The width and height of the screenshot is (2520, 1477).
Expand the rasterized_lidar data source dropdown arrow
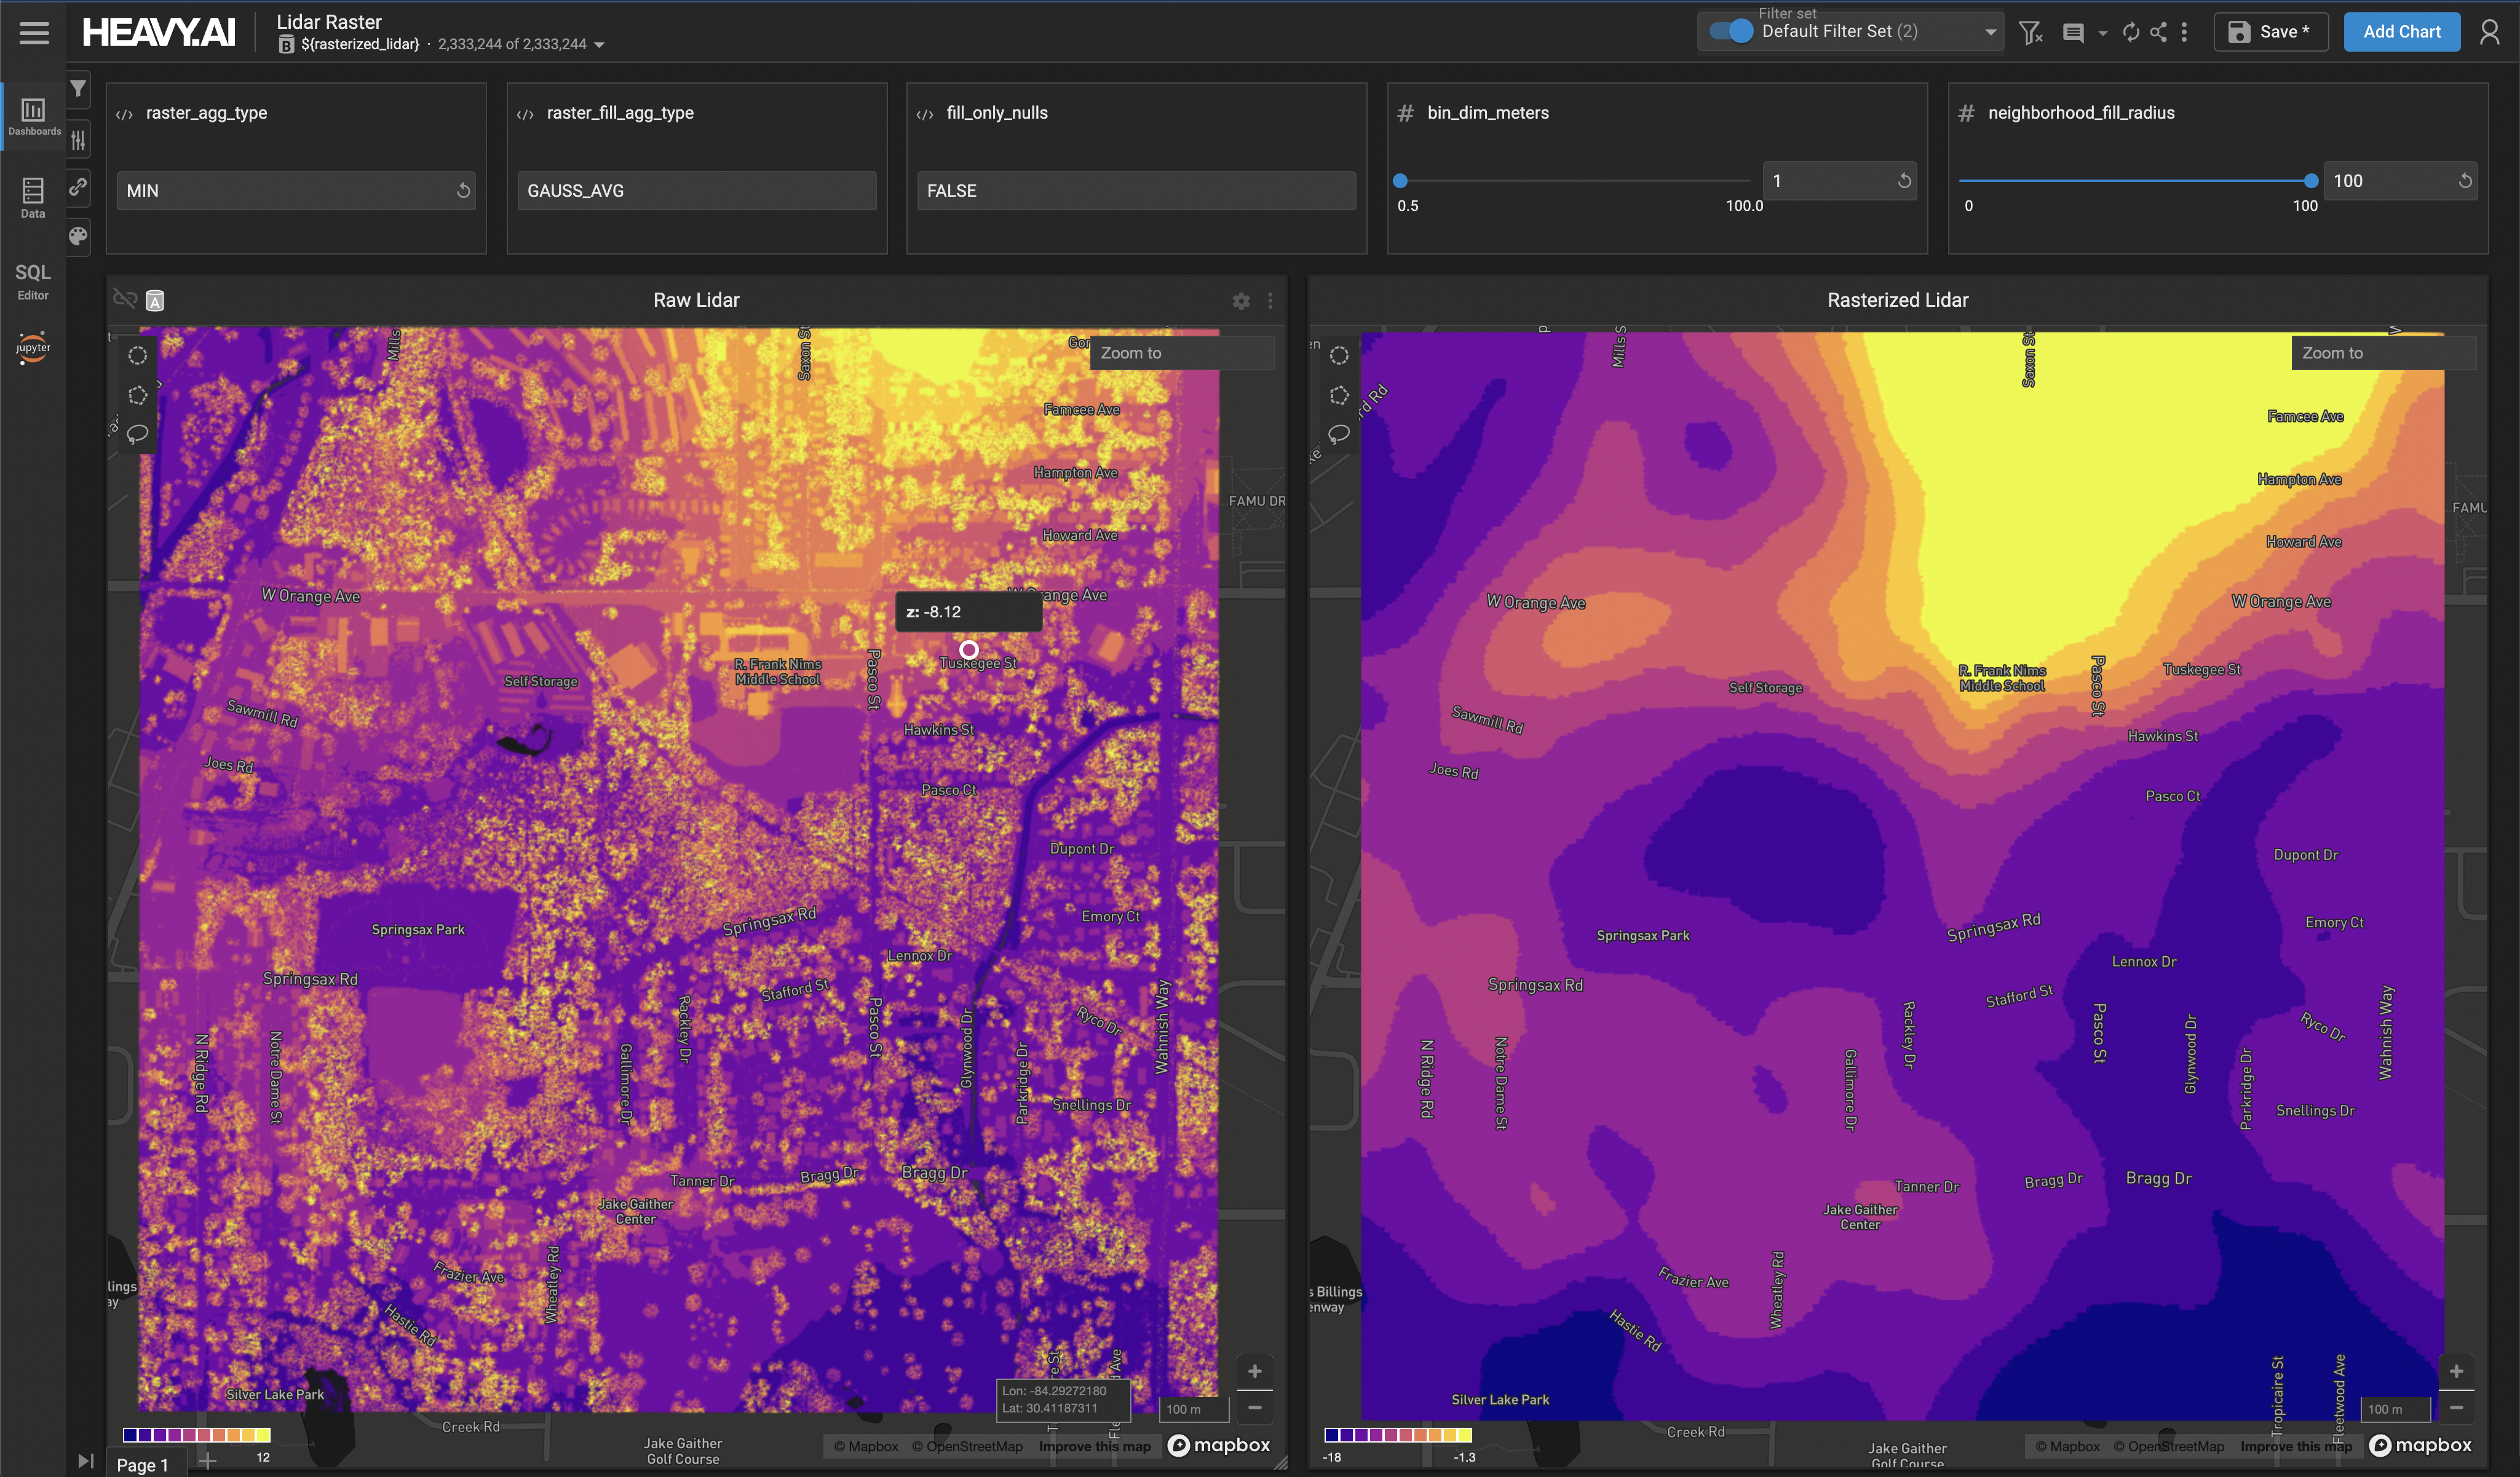pyautogui.click(x=599, y=45)
